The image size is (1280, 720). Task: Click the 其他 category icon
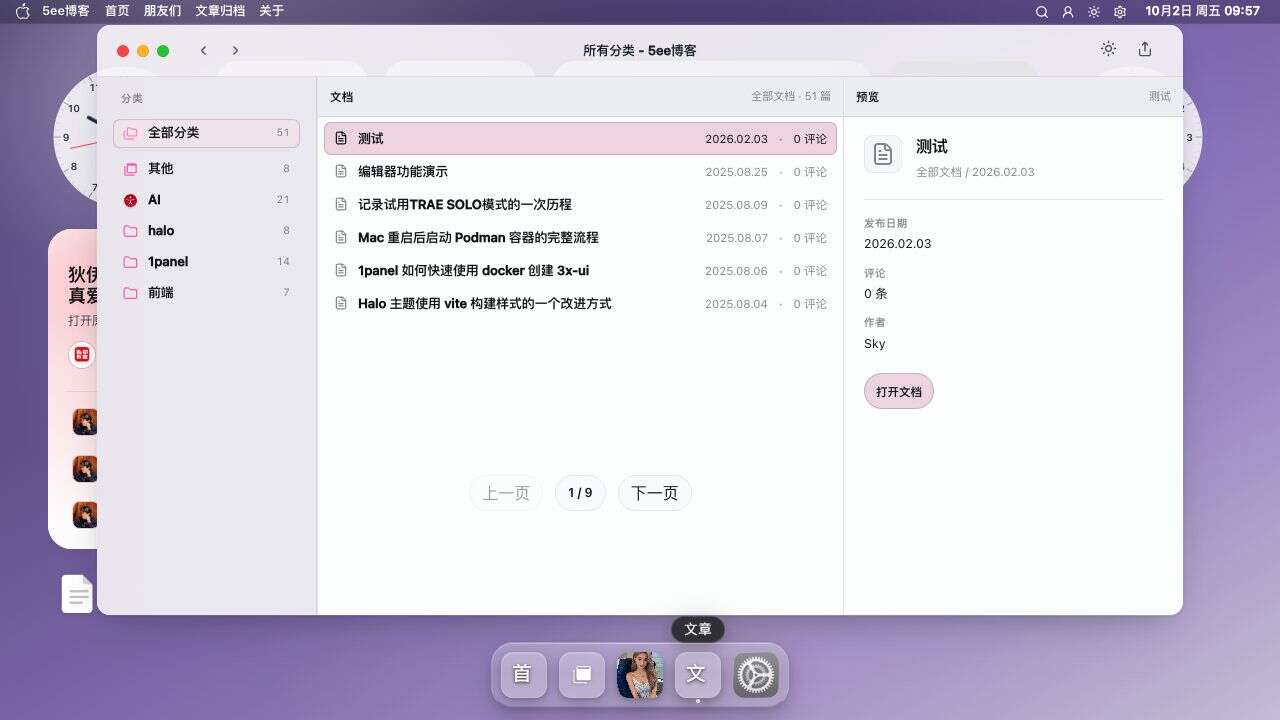tap(130, 169)
